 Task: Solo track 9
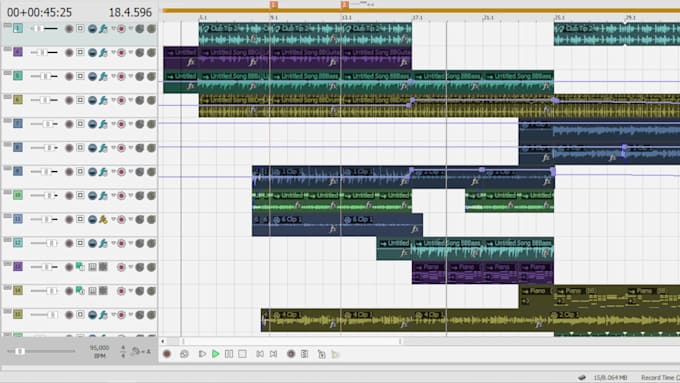[x=151, y=172]
